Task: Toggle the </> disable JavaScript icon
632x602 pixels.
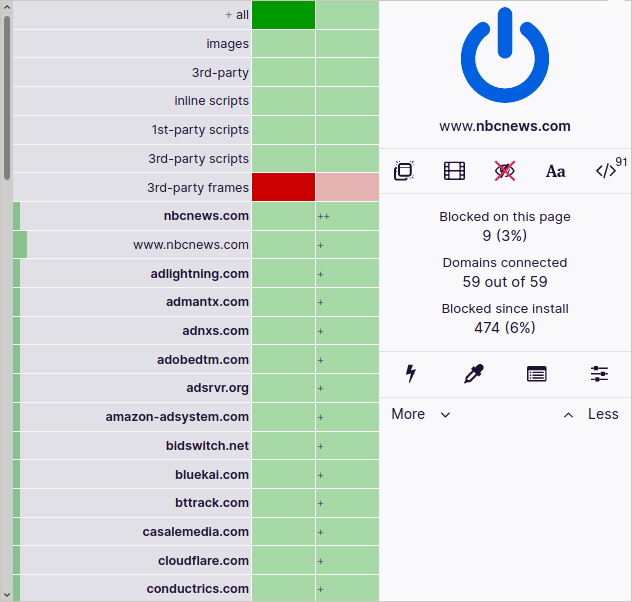Action: (x=606, y=171)
